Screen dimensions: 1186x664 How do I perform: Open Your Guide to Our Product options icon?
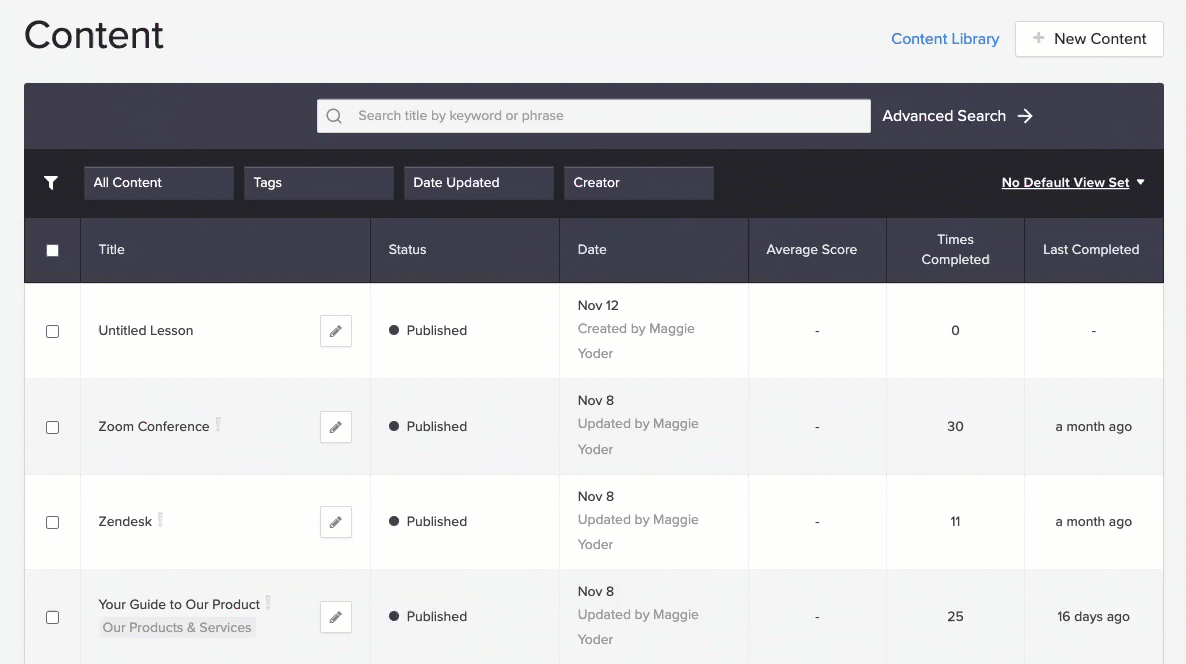tap(268, 603)
